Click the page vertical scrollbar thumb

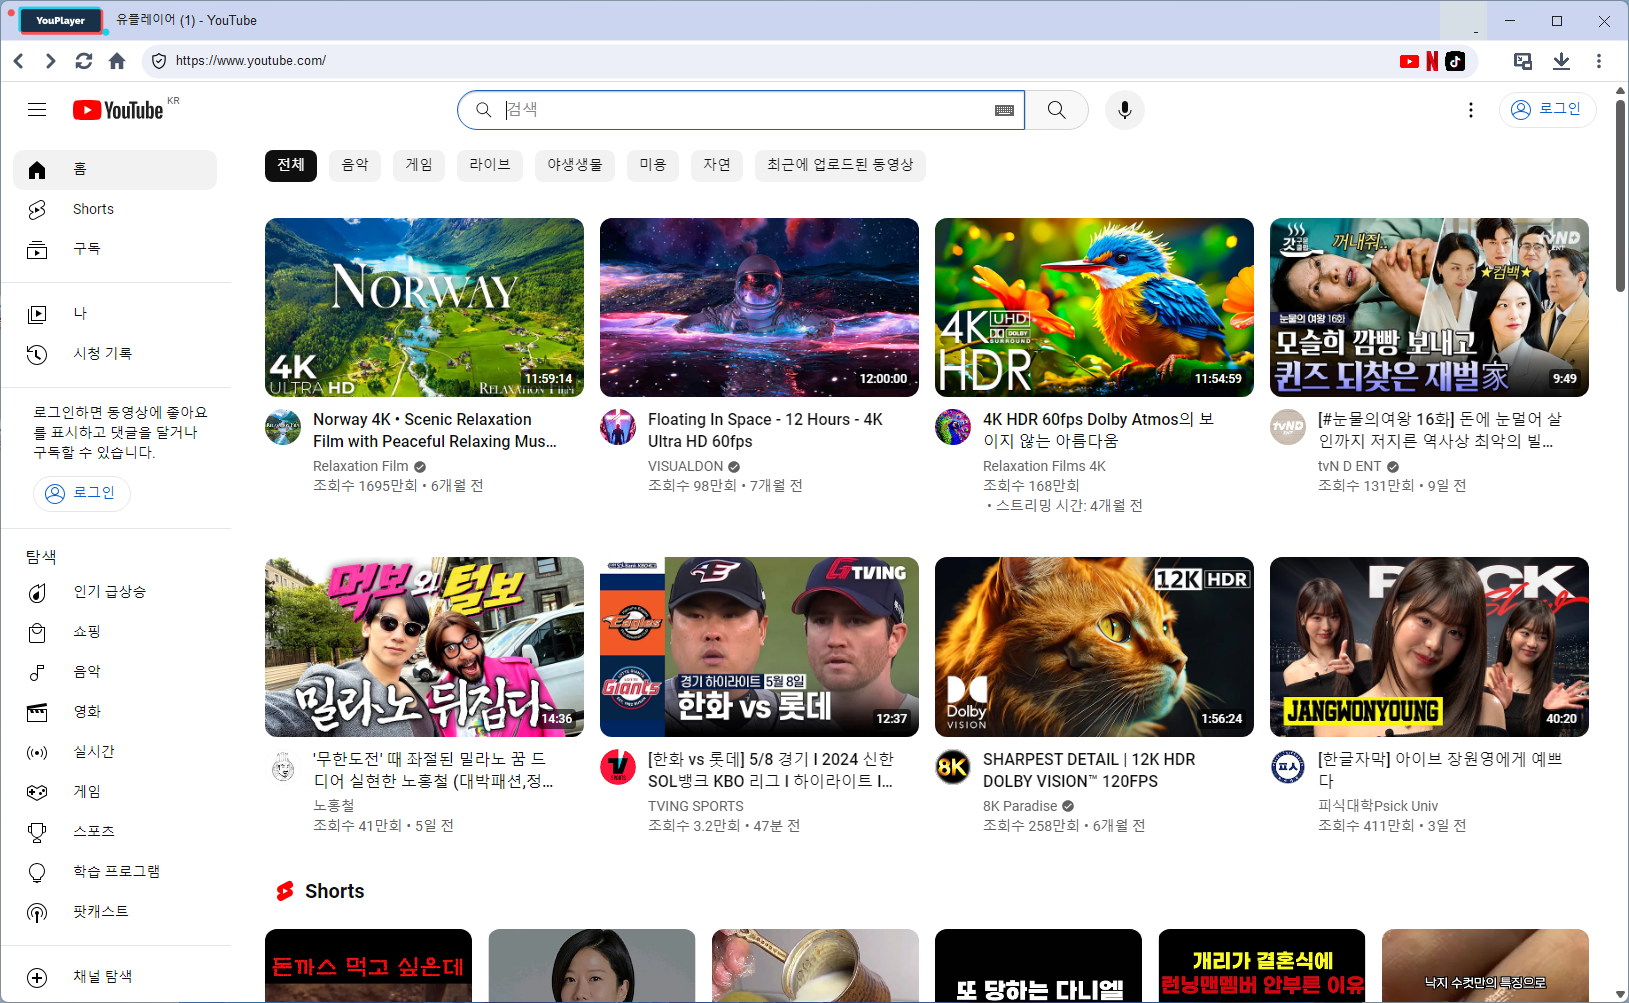[x=1620, y=195]
